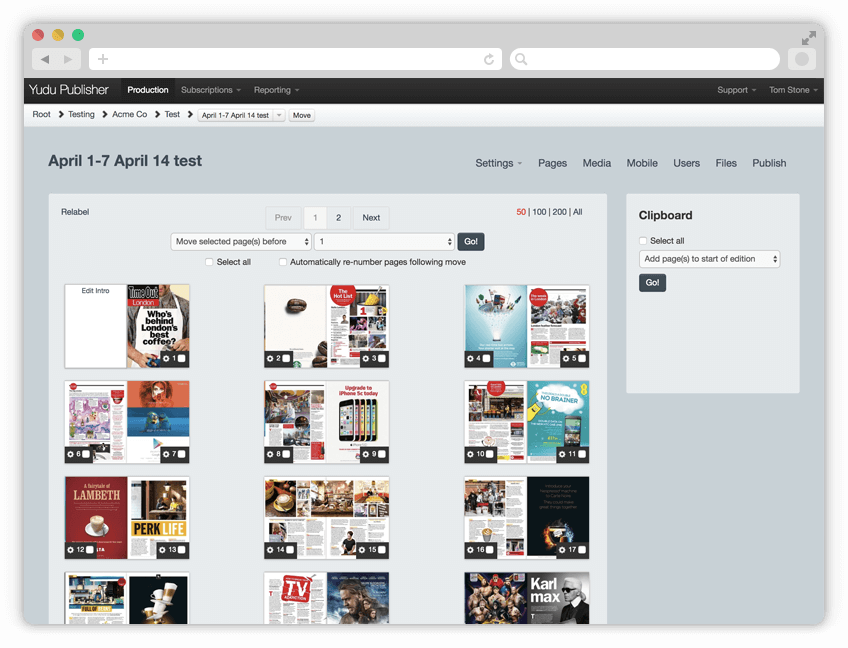Open the gear menu for page 14
The height and width of the screenshot is (648, 848).
270,550
